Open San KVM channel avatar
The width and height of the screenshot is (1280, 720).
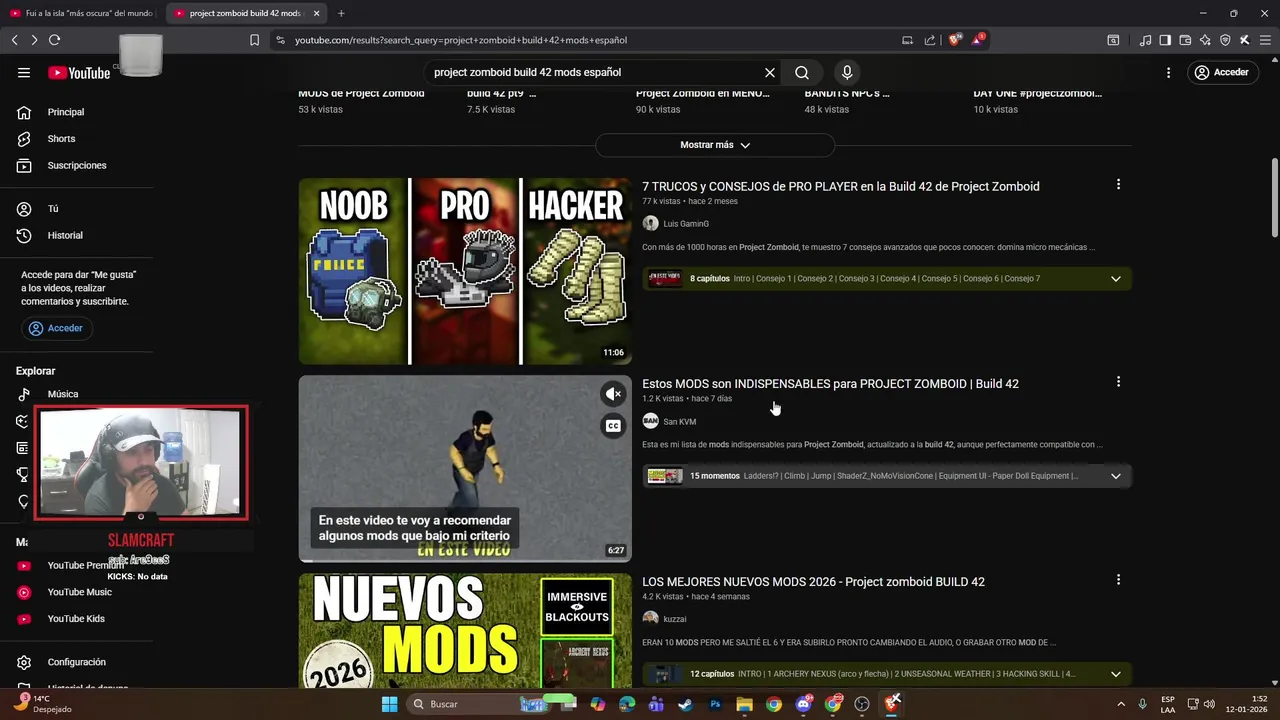(650, 421)
